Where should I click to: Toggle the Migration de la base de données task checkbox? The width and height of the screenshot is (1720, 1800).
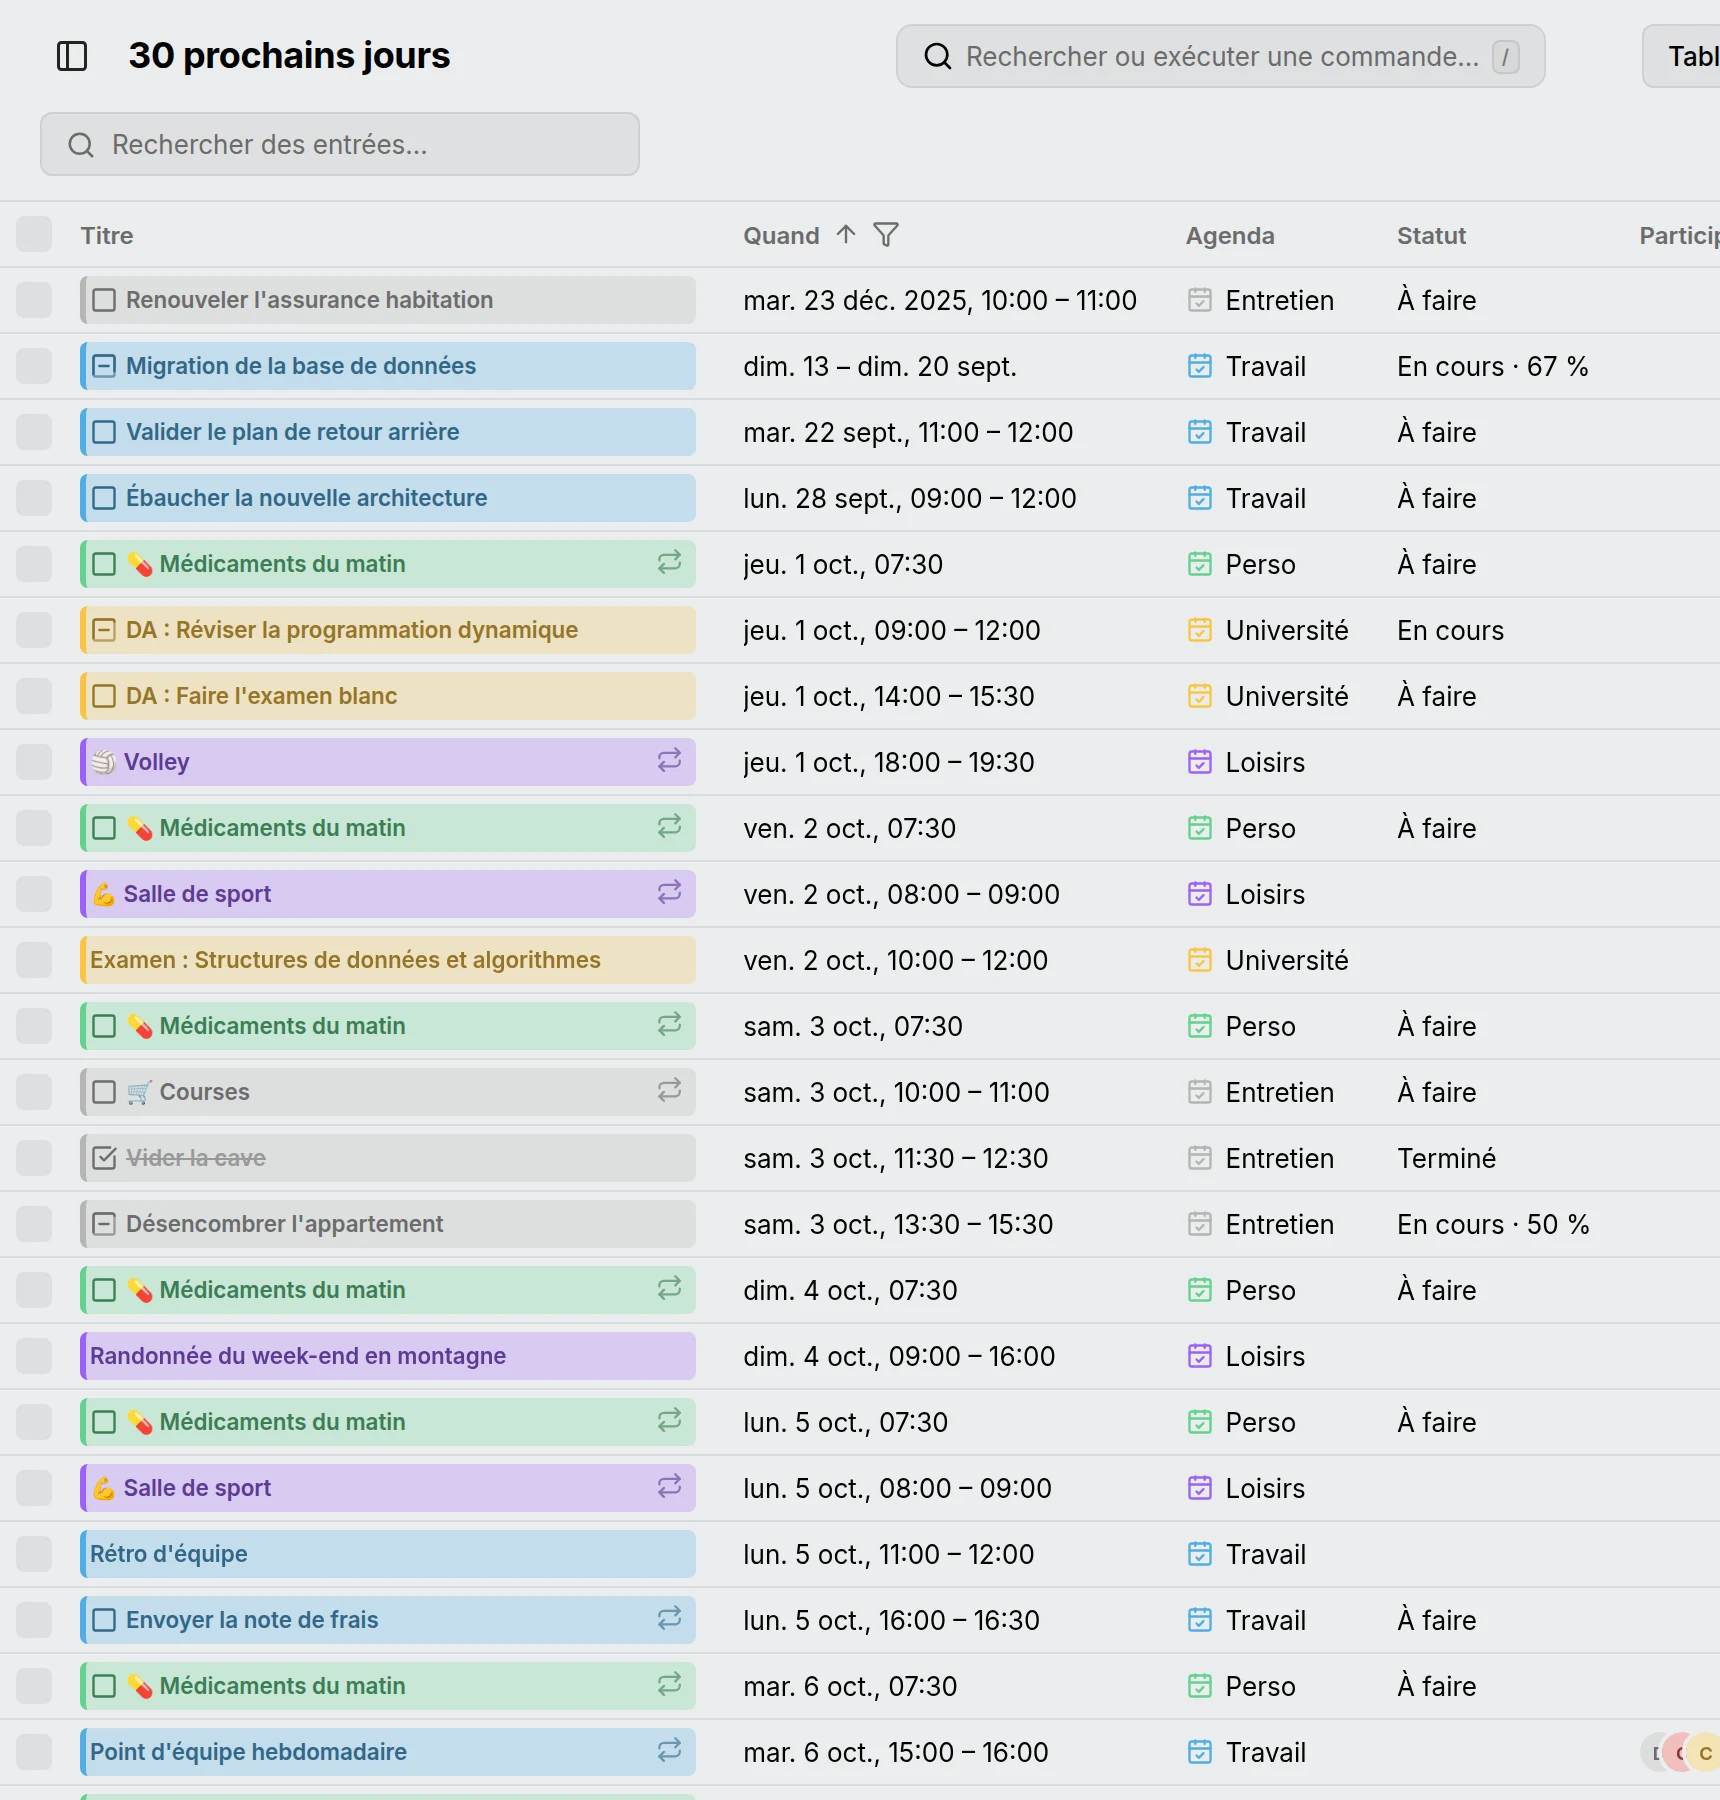[x=104, y=366]
